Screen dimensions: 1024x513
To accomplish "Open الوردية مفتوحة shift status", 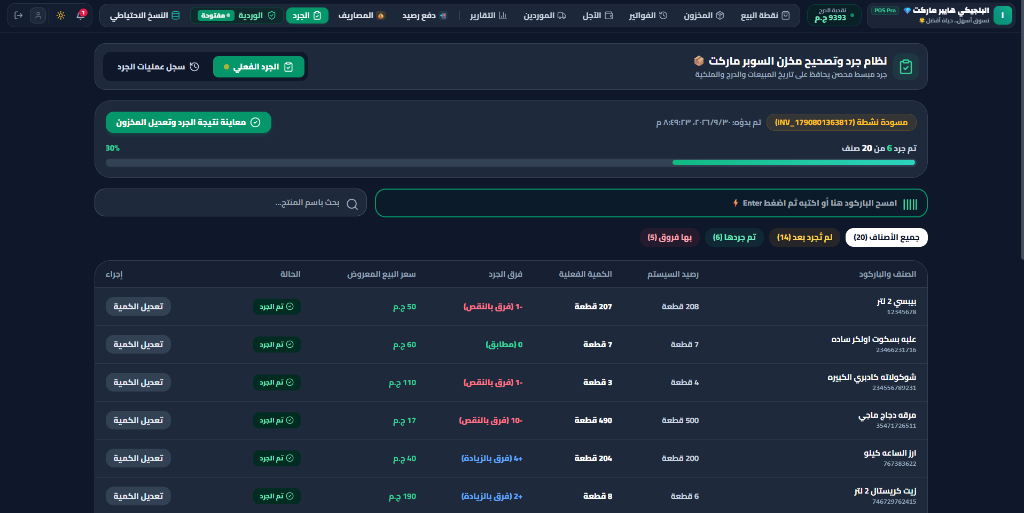I will click(x=236, y=15).
